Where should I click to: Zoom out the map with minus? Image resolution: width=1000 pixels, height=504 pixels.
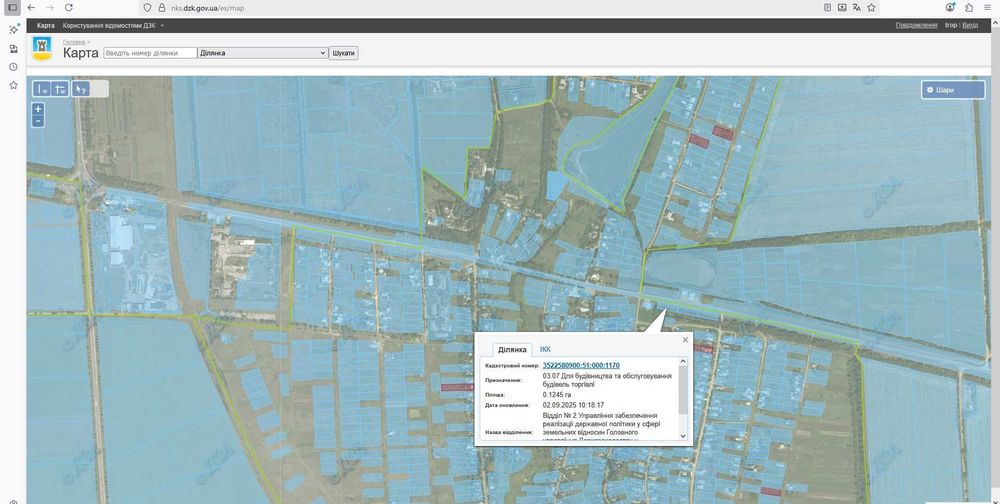point(38,121)
